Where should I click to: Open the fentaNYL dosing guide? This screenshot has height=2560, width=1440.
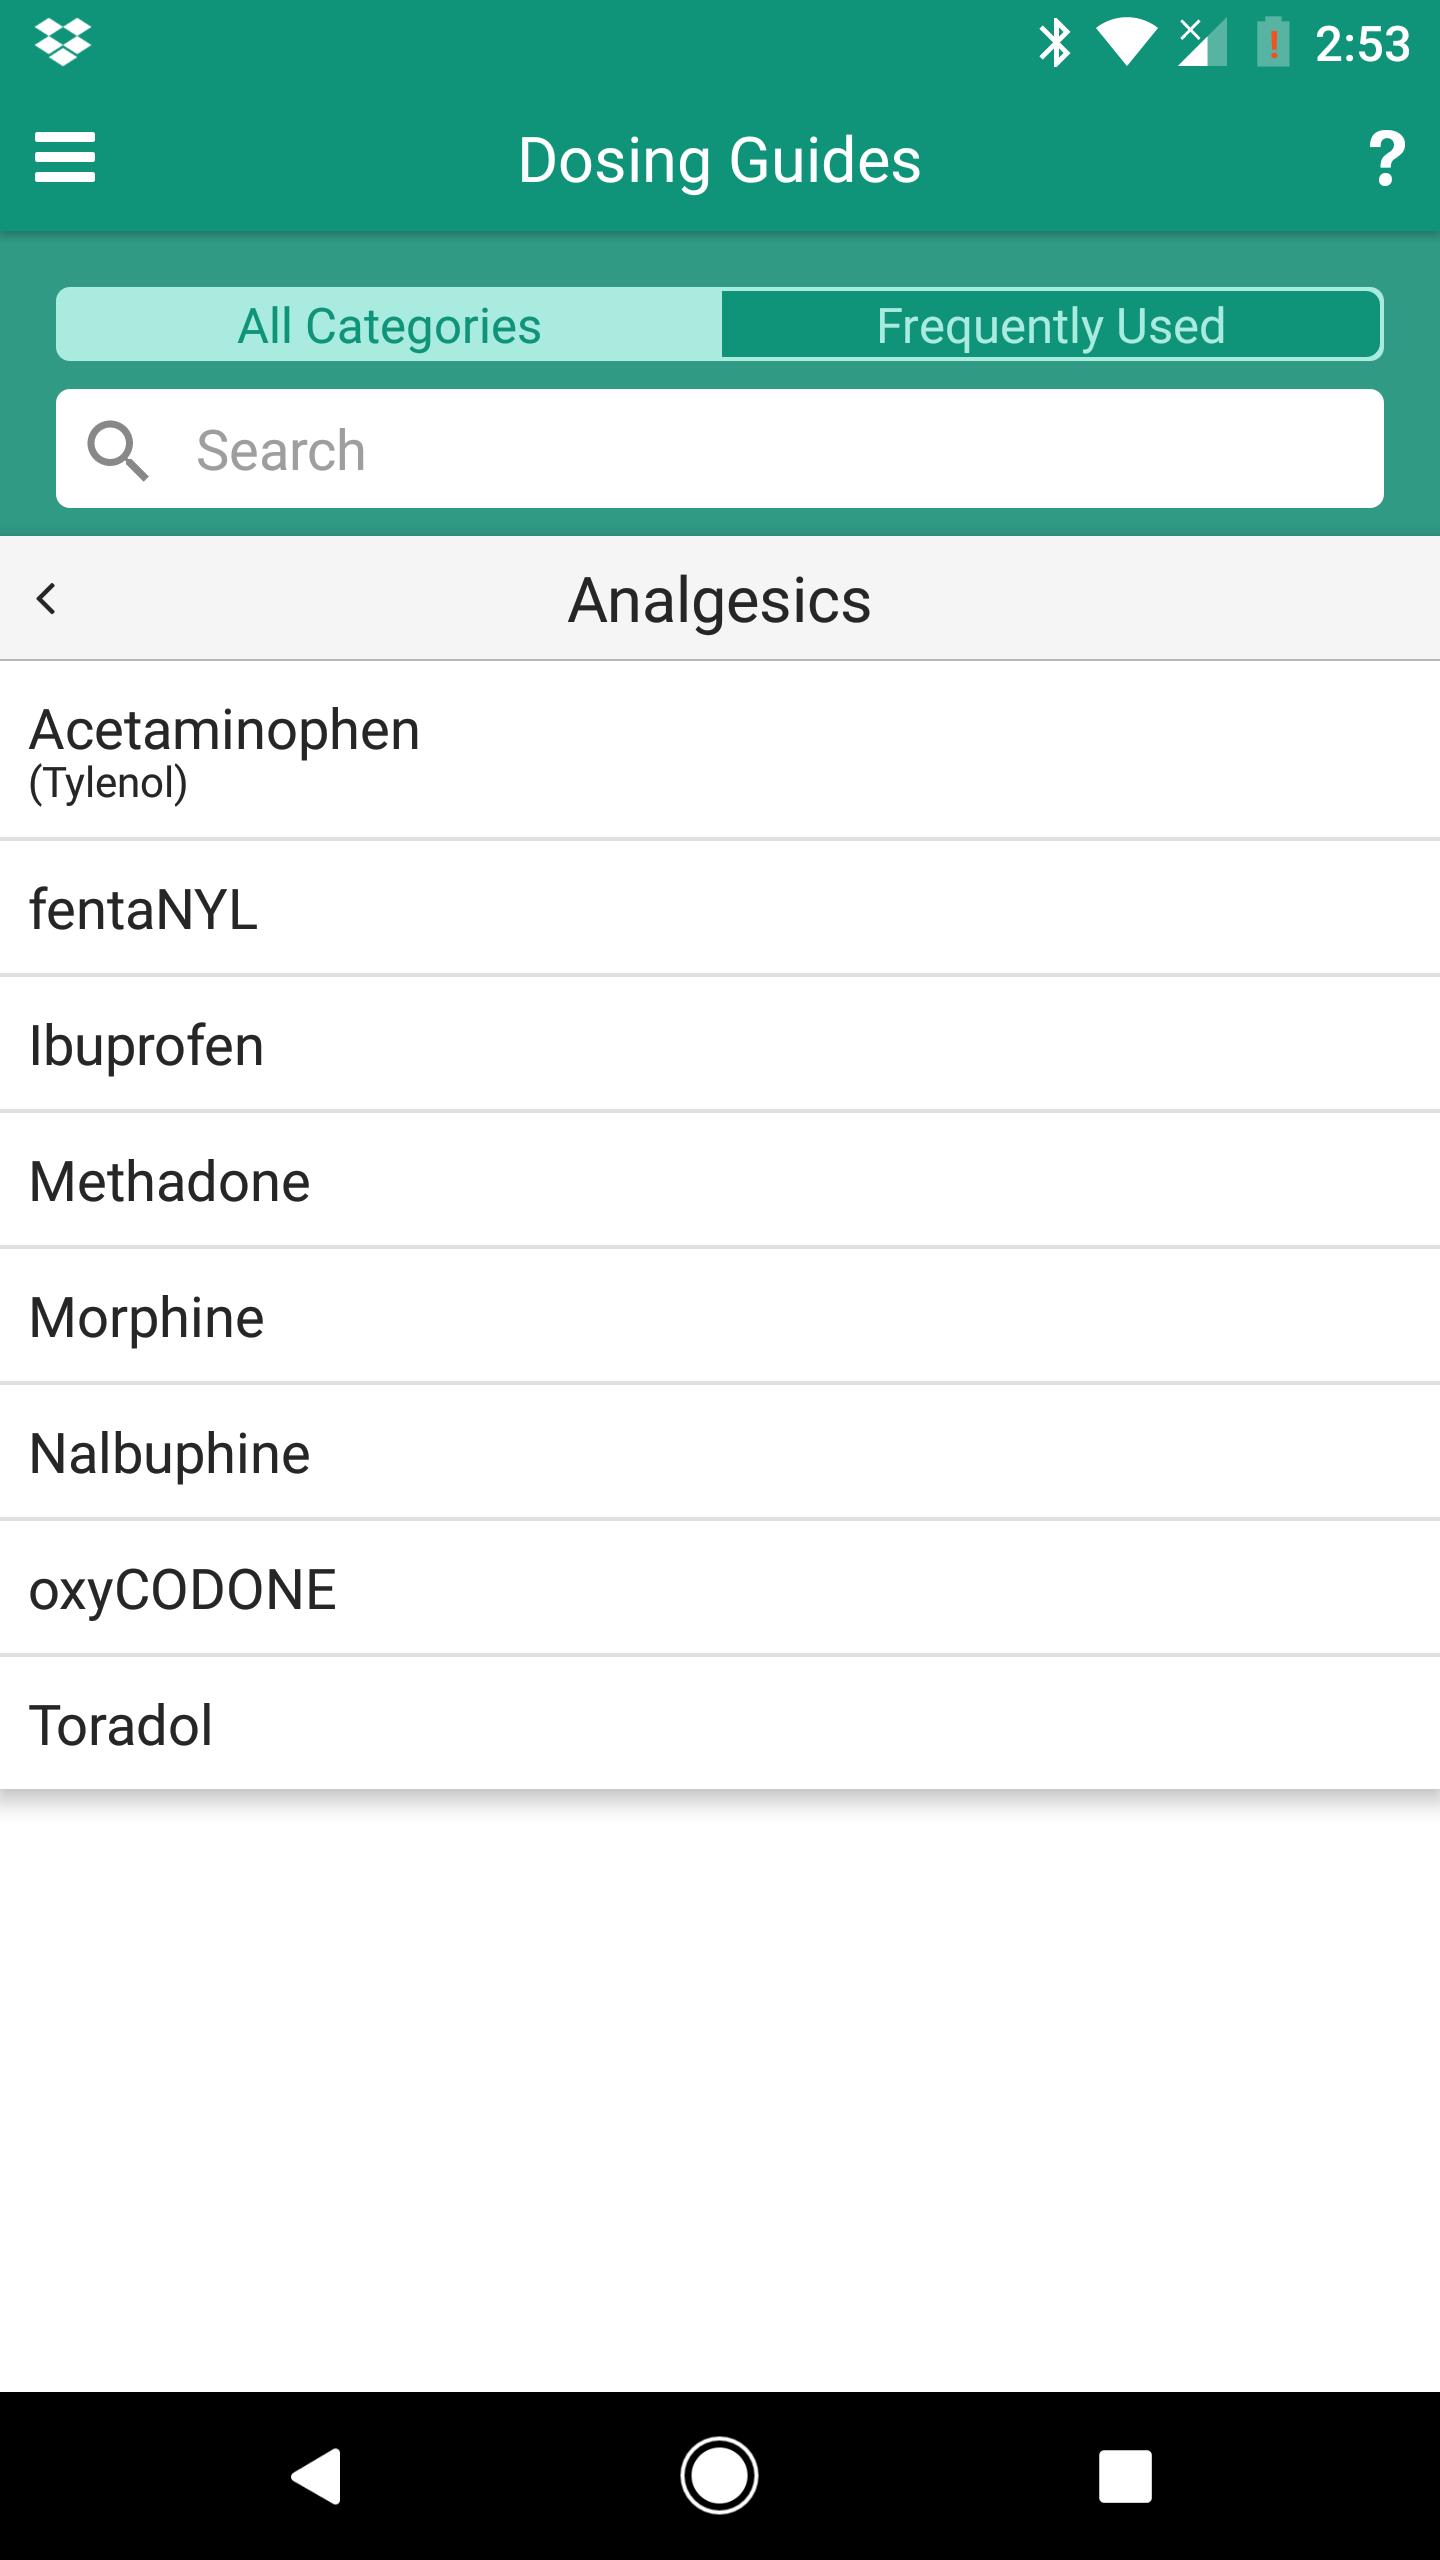(x=720, y=909)
